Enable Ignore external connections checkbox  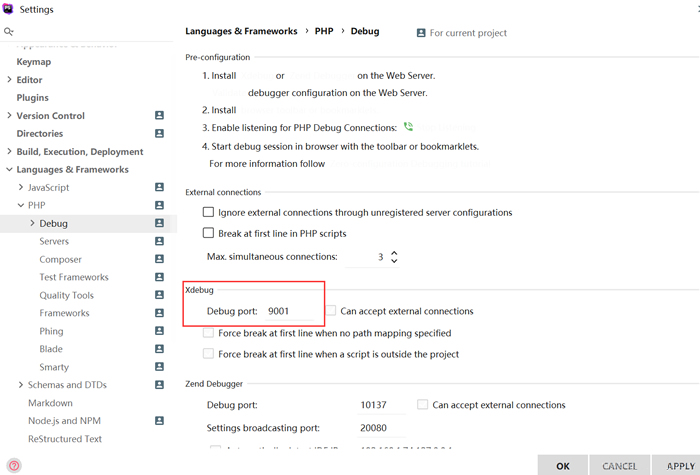click(x=208, y=212)
